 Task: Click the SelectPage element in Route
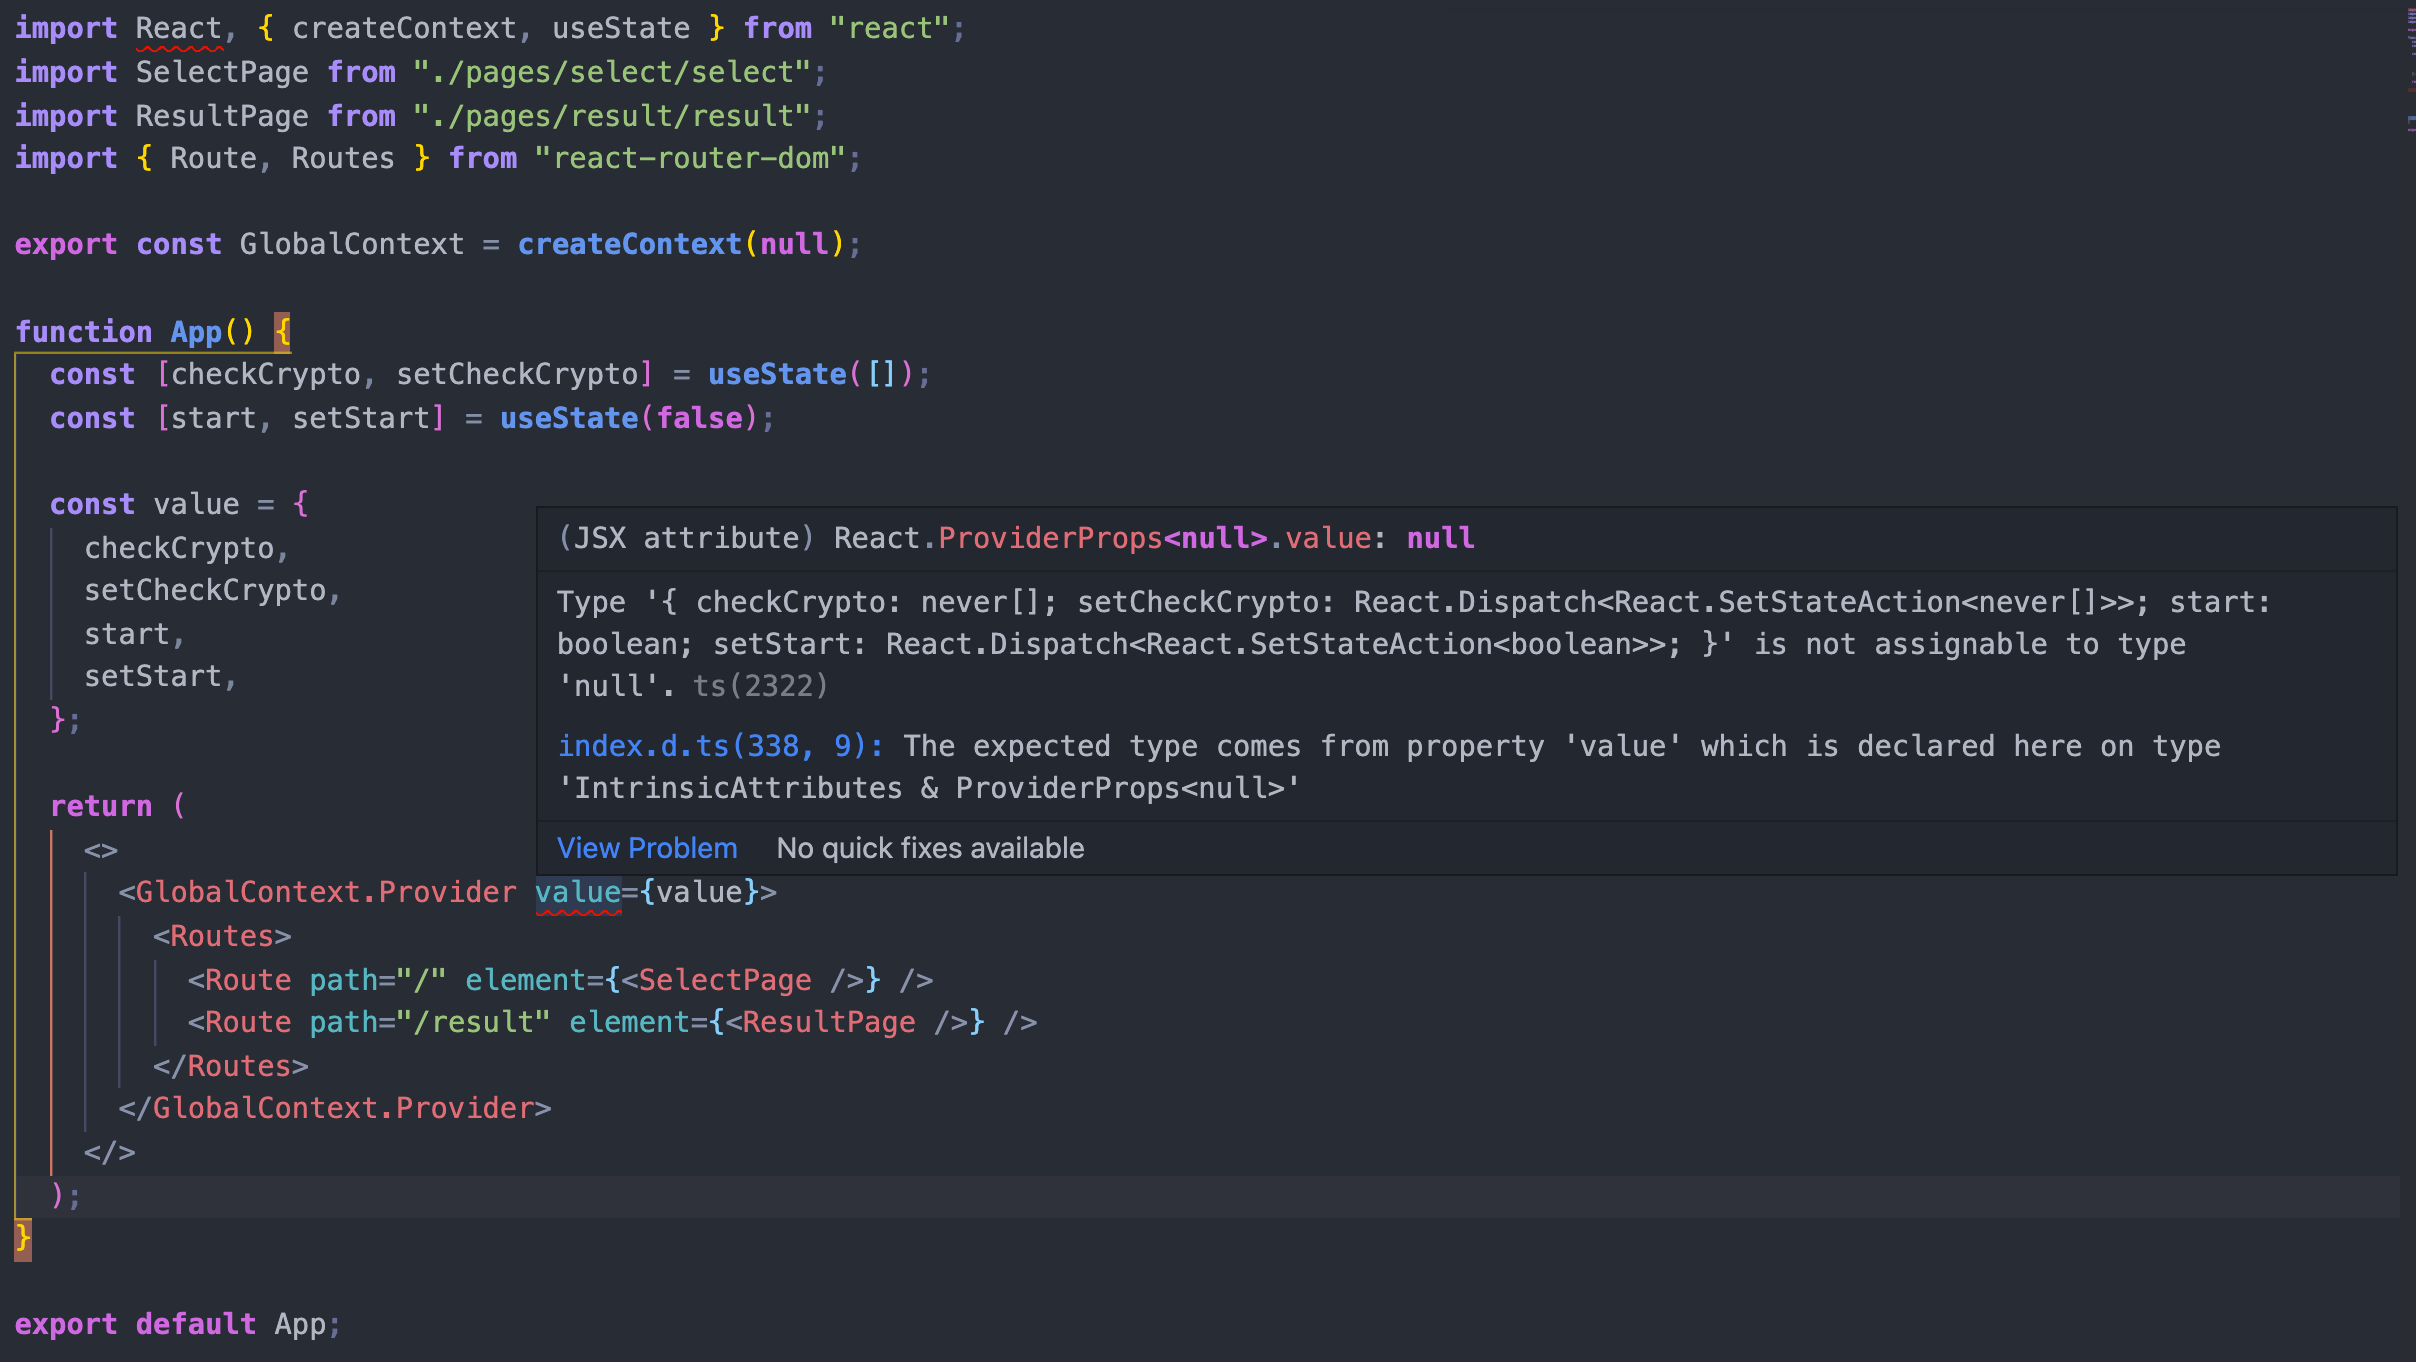click(x=742, y=980)
